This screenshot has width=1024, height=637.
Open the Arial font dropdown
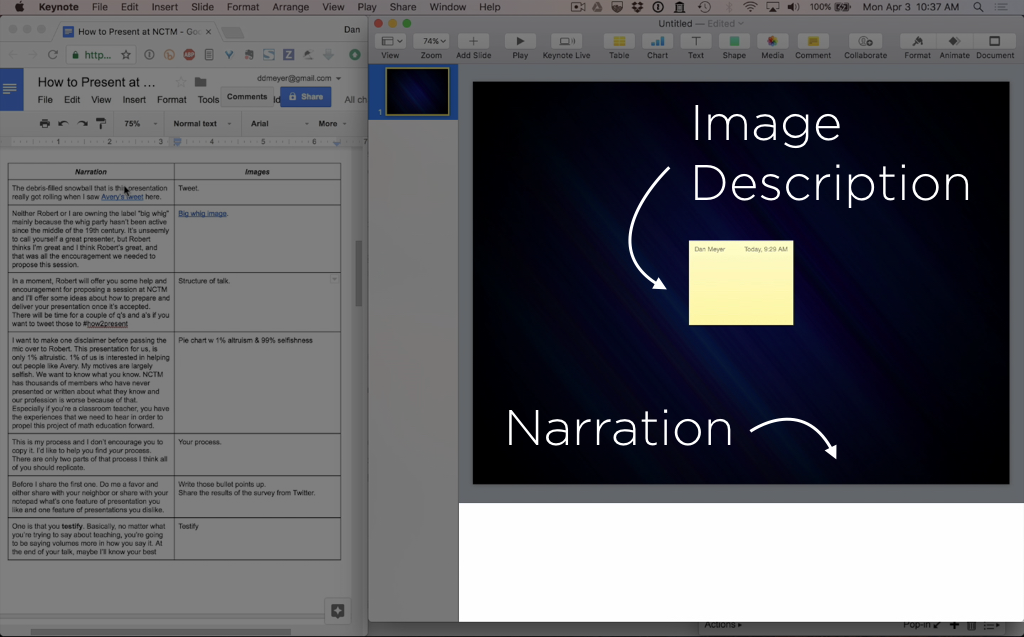[x=272, y=124]
